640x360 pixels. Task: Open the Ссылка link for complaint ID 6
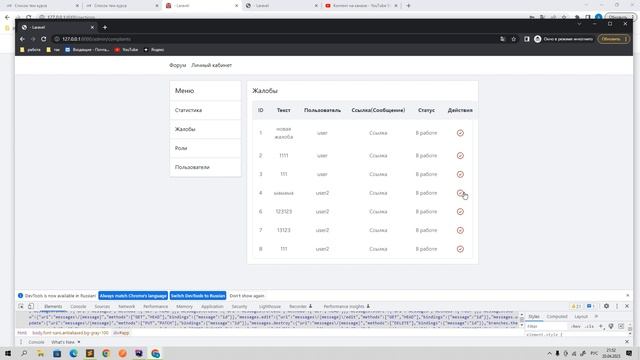378,211
